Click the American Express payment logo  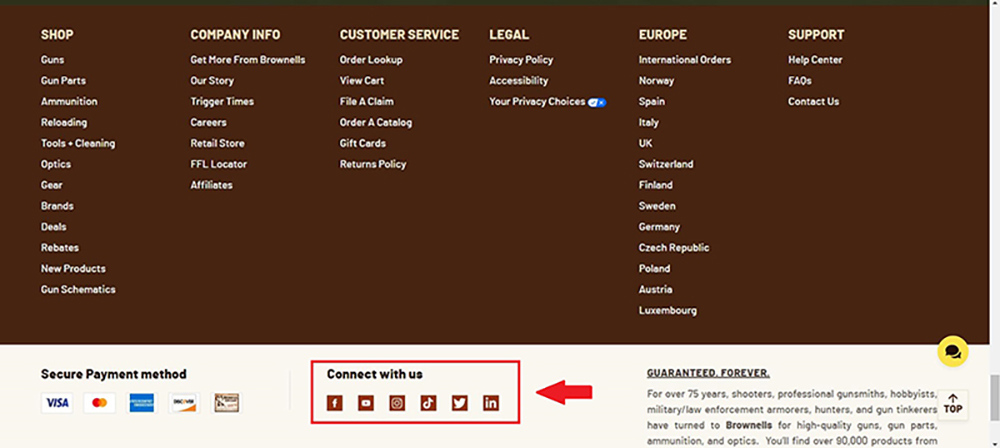[142, 403]
